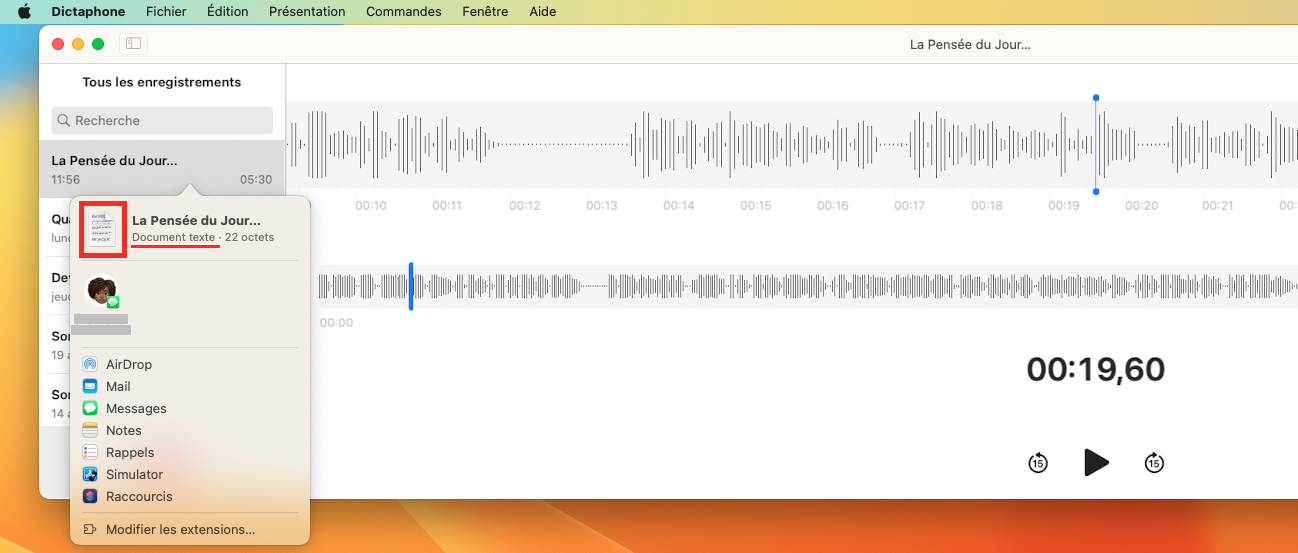Viewport: 1298px width, 553px height.
Task: Open the Apple menu
Action: [x=25, y=12]
